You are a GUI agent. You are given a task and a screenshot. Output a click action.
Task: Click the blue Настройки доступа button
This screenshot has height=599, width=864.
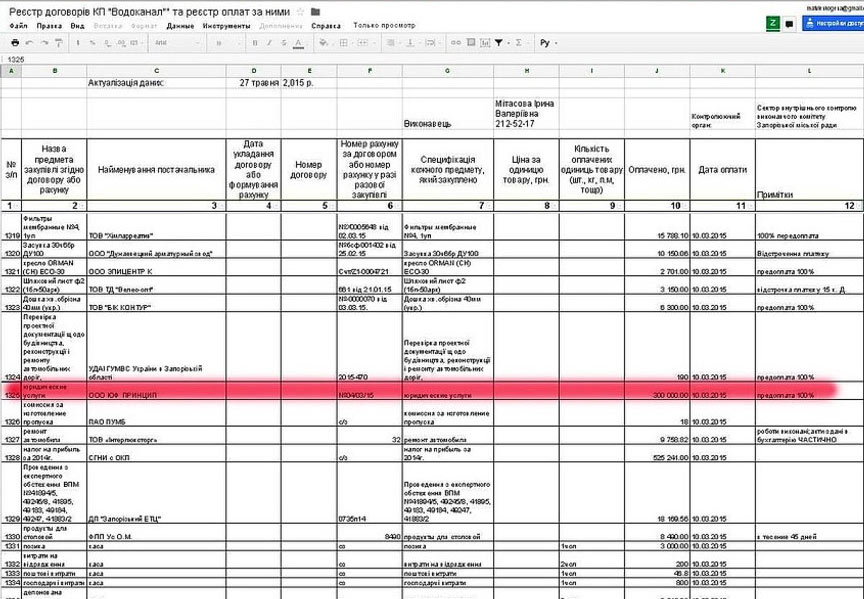point(832,23)
